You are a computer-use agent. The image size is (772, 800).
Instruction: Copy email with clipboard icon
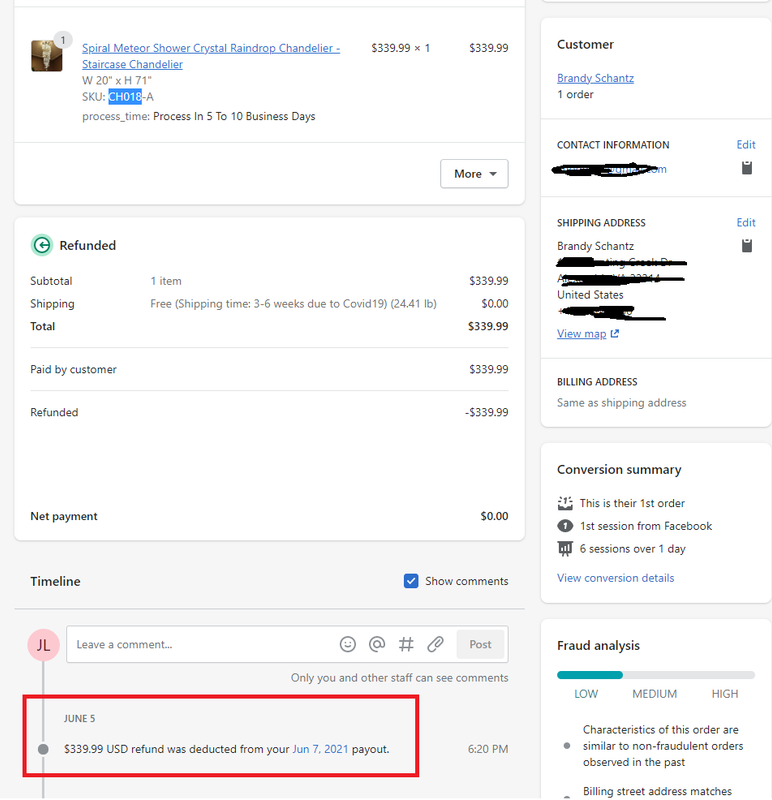point(746,168)
